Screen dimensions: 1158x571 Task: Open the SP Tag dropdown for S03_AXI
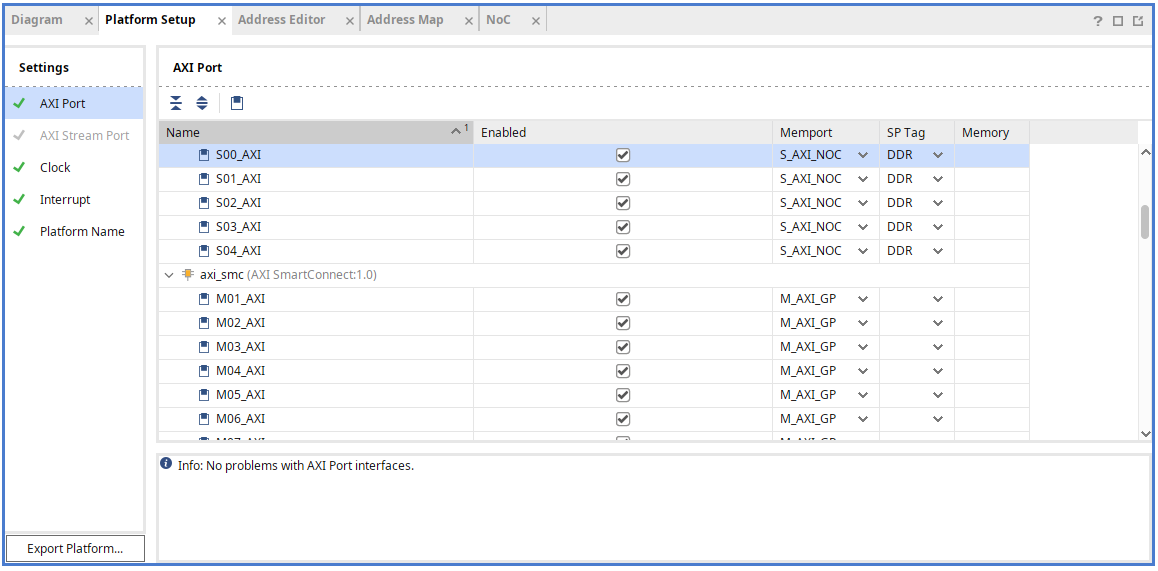(x=938, y=227)
